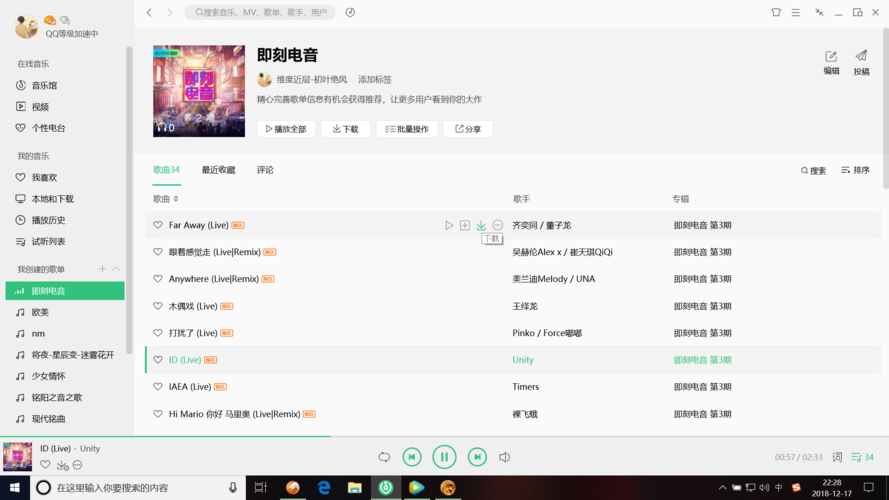Like Far Away (Live) with the heart

coord(158,225)
